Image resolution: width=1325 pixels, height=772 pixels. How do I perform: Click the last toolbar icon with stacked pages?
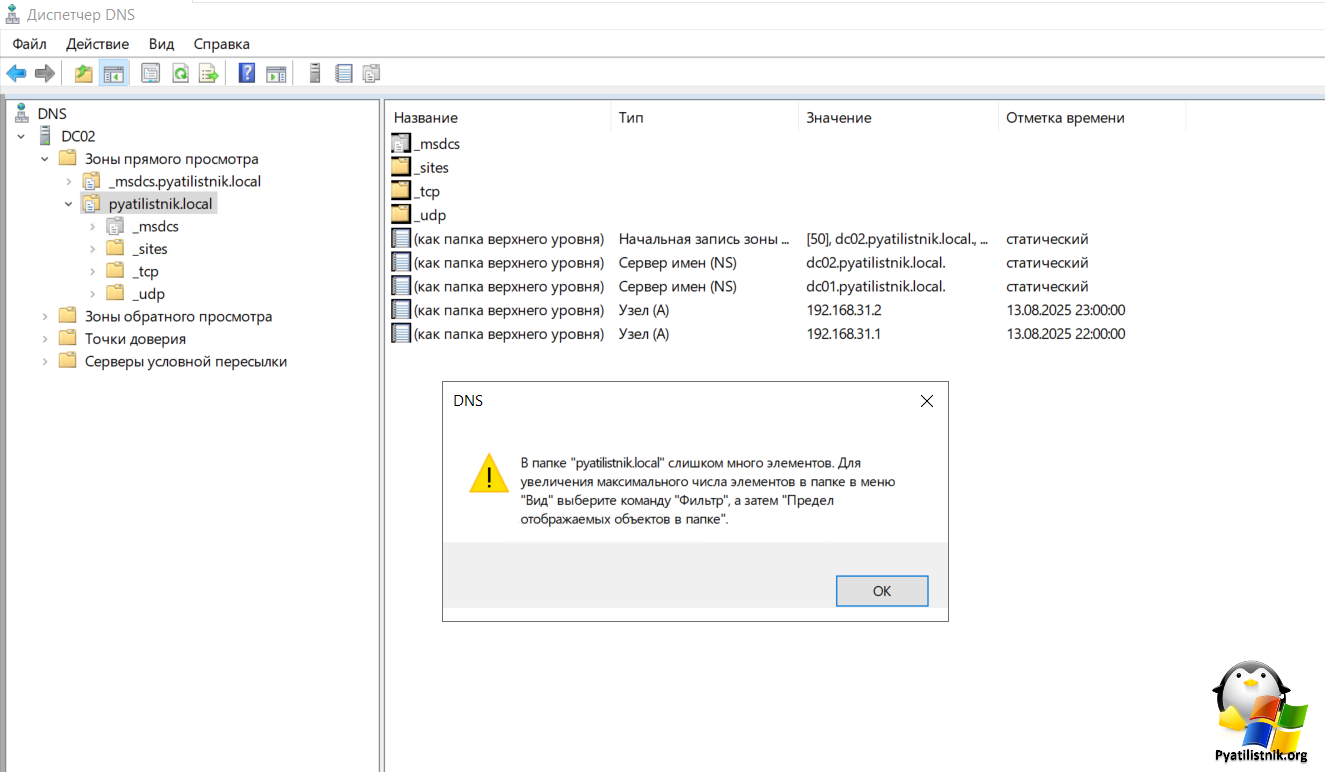(372, 73)
